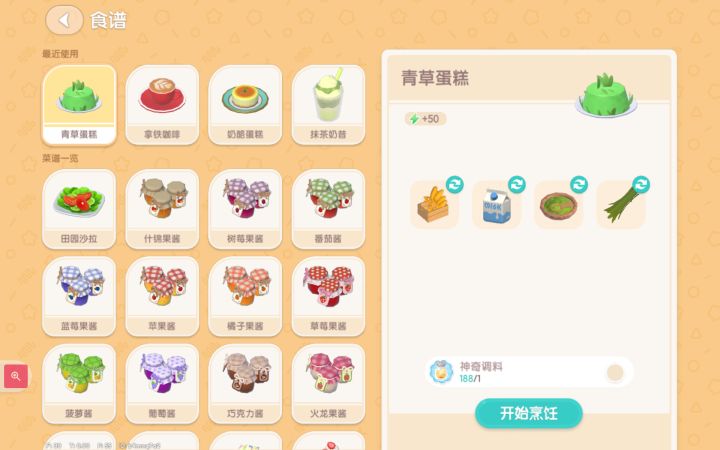Select the 拿铁咖啡 latte recipe
The width and height of the screenshot is (720, 450).
162,105
